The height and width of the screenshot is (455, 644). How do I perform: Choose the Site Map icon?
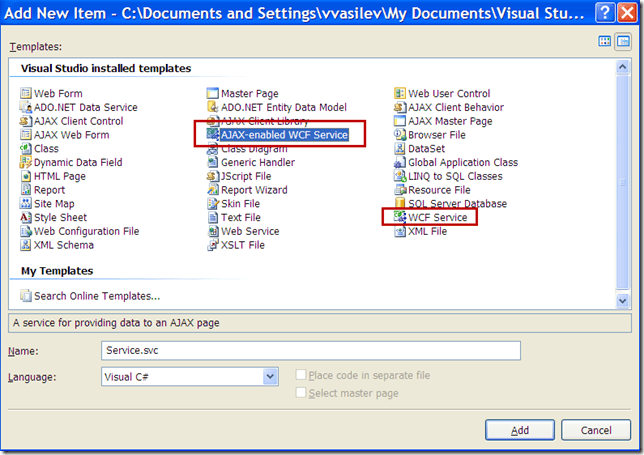pyautogui.click(x=26, y=204)
